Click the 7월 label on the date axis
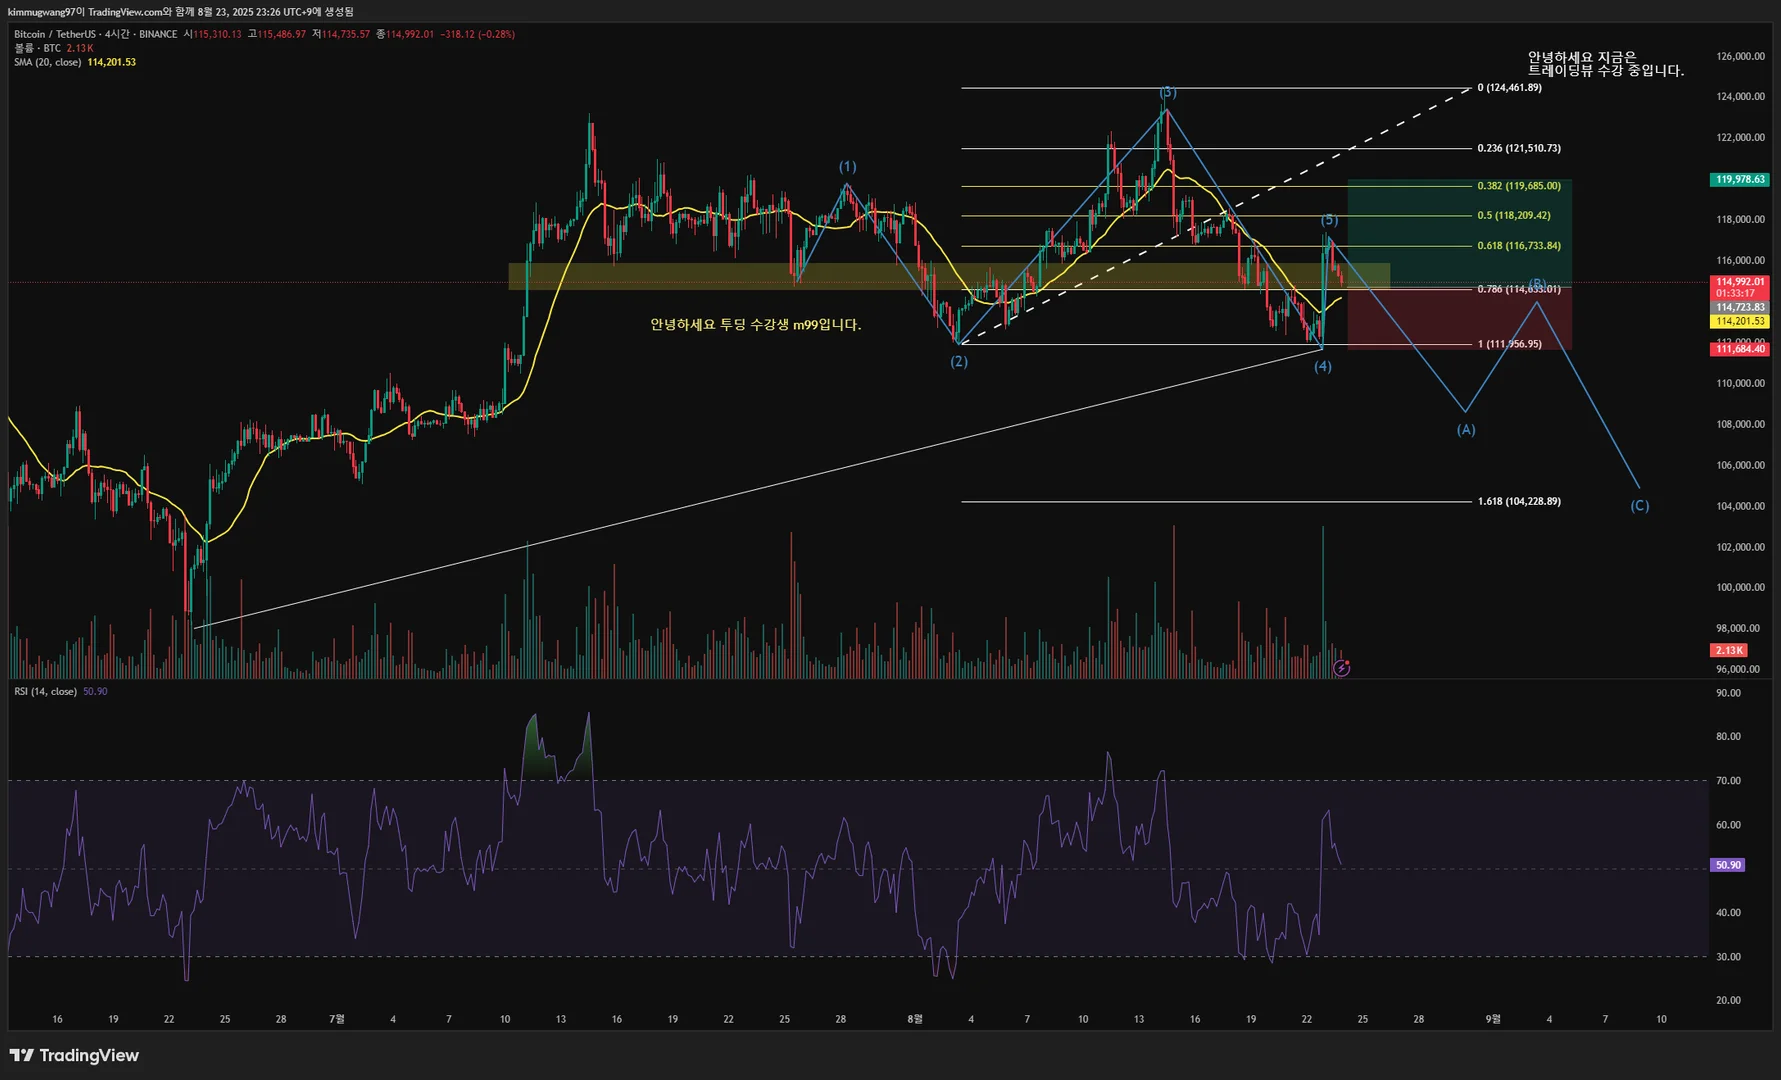The image size is (1781, 1080). (337, 1019)
